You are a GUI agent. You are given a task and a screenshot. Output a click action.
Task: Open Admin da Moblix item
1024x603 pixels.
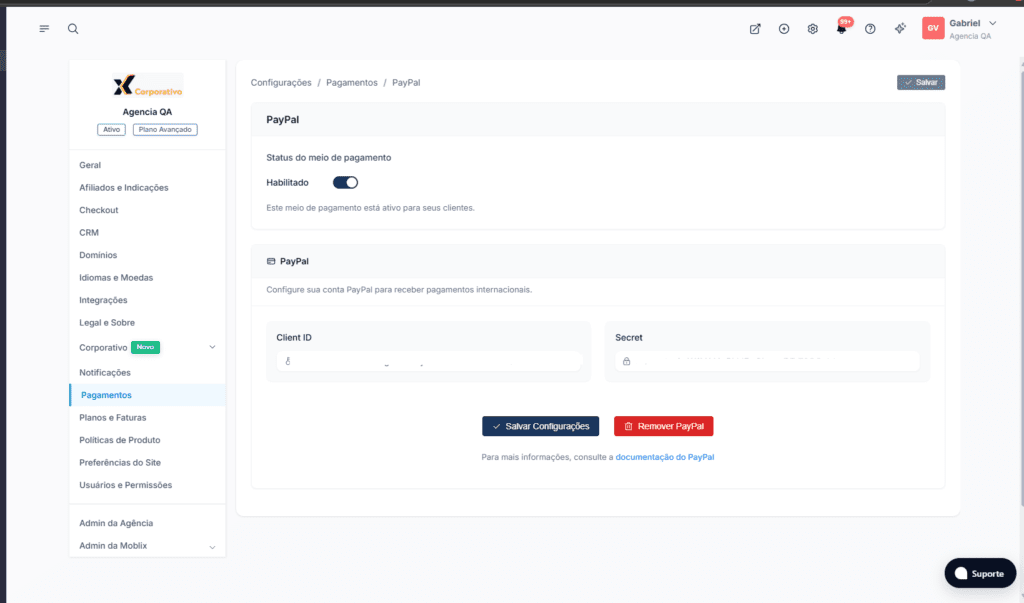pyautogui.click(x=113, y=546)
